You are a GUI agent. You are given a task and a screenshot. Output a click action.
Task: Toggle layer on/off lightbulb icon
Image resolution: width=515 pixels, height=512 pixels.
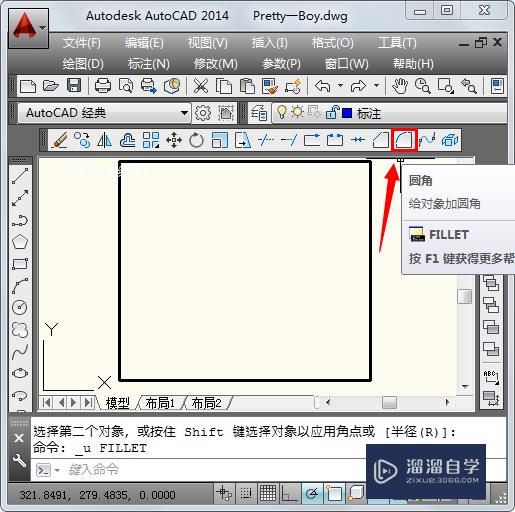[x=282, y=113]
